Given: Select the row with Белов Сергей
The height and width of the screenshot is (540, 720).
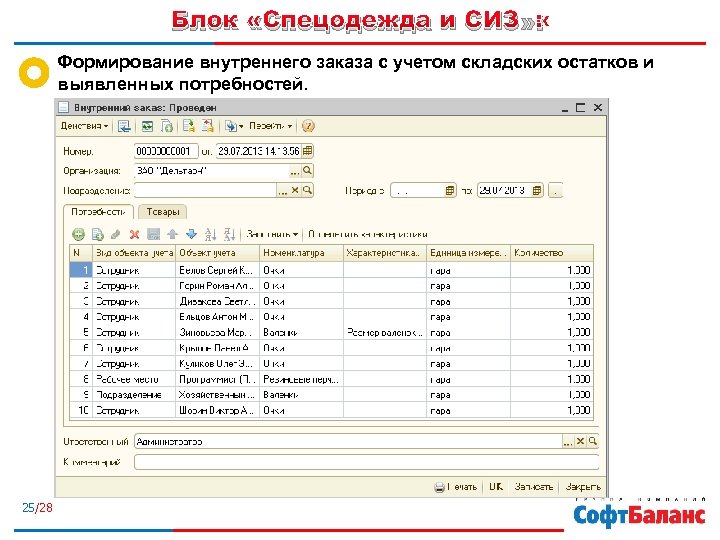Looking at the screenshot, I should point(331,270).
